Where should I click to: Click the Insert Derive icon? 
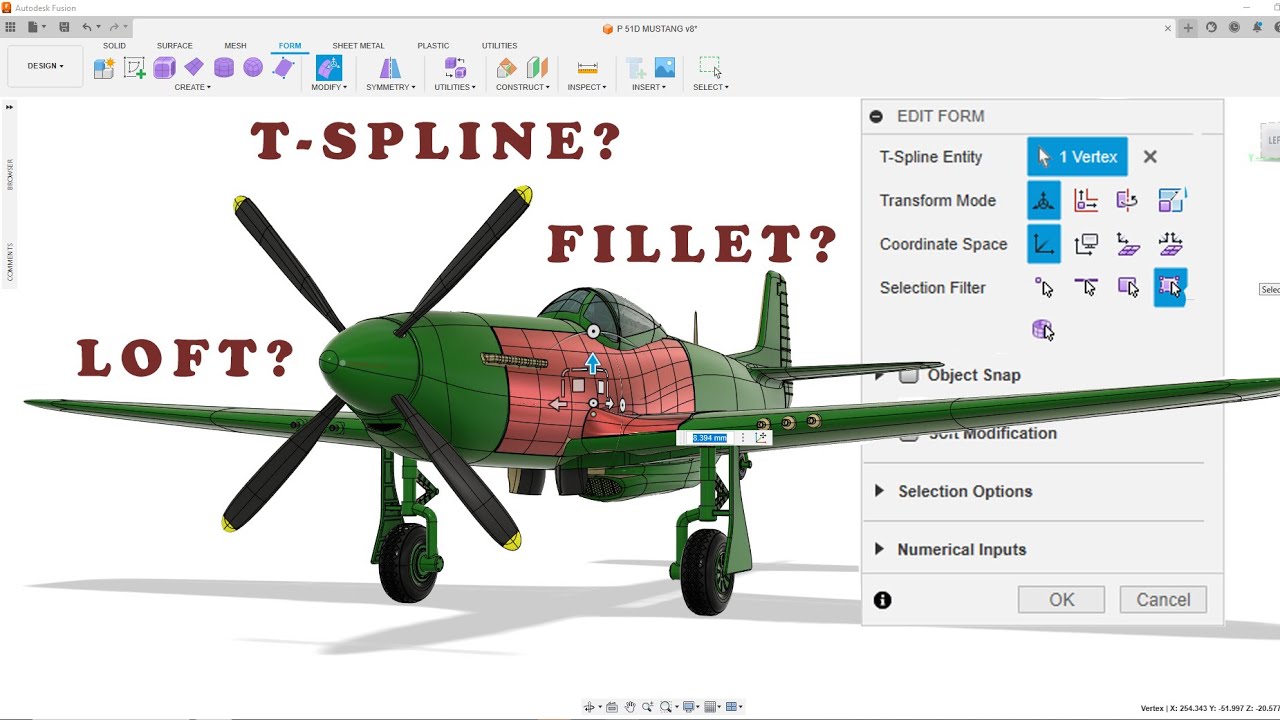click(x=635, y=67)
